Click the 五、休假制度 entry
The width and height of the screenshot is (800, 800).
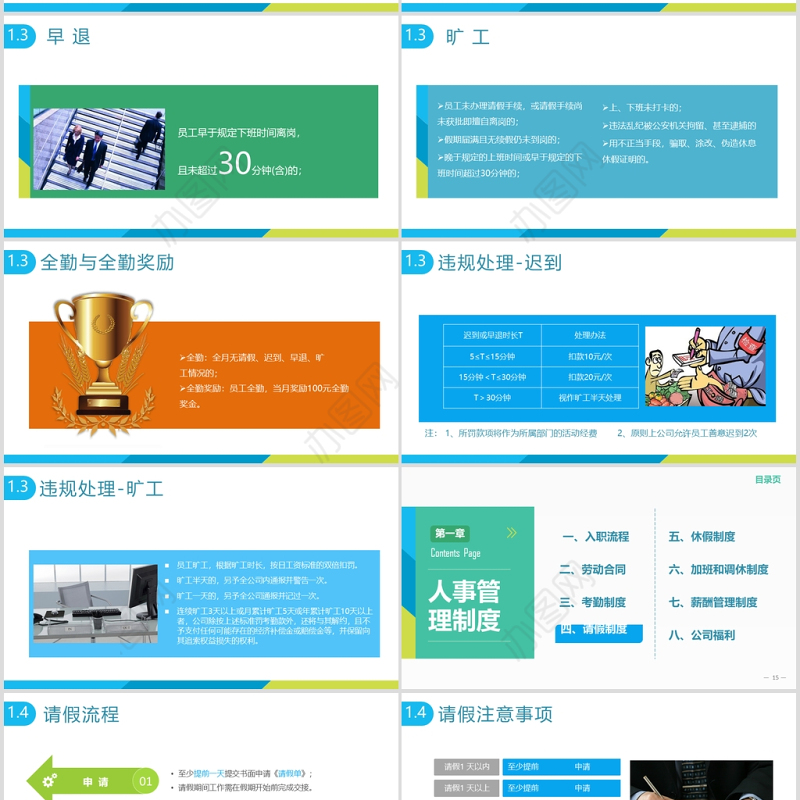[703, 536]
